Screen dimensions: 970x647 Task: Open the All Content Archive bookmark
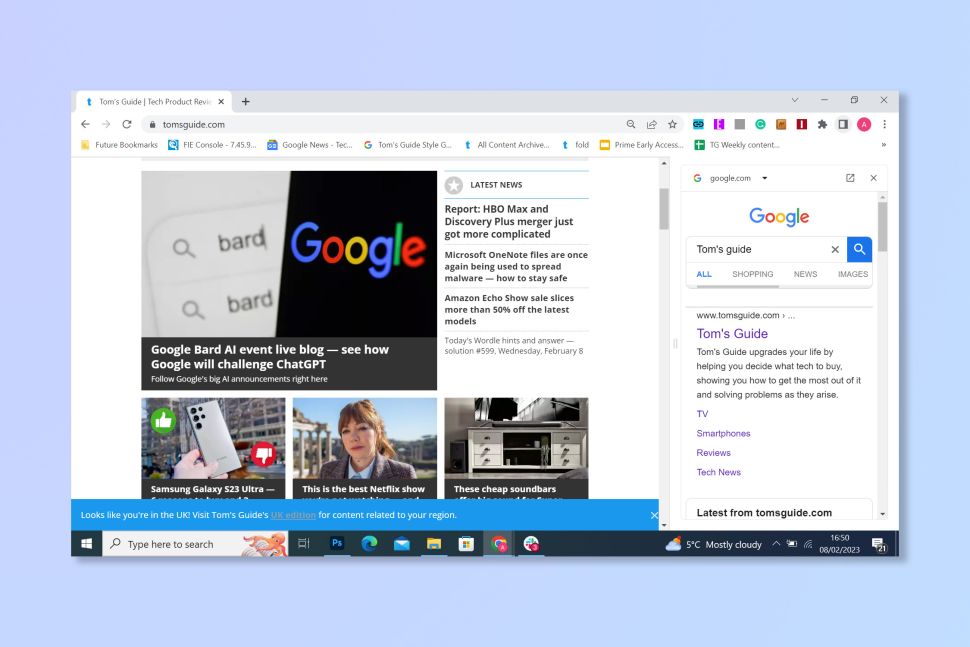506,145
